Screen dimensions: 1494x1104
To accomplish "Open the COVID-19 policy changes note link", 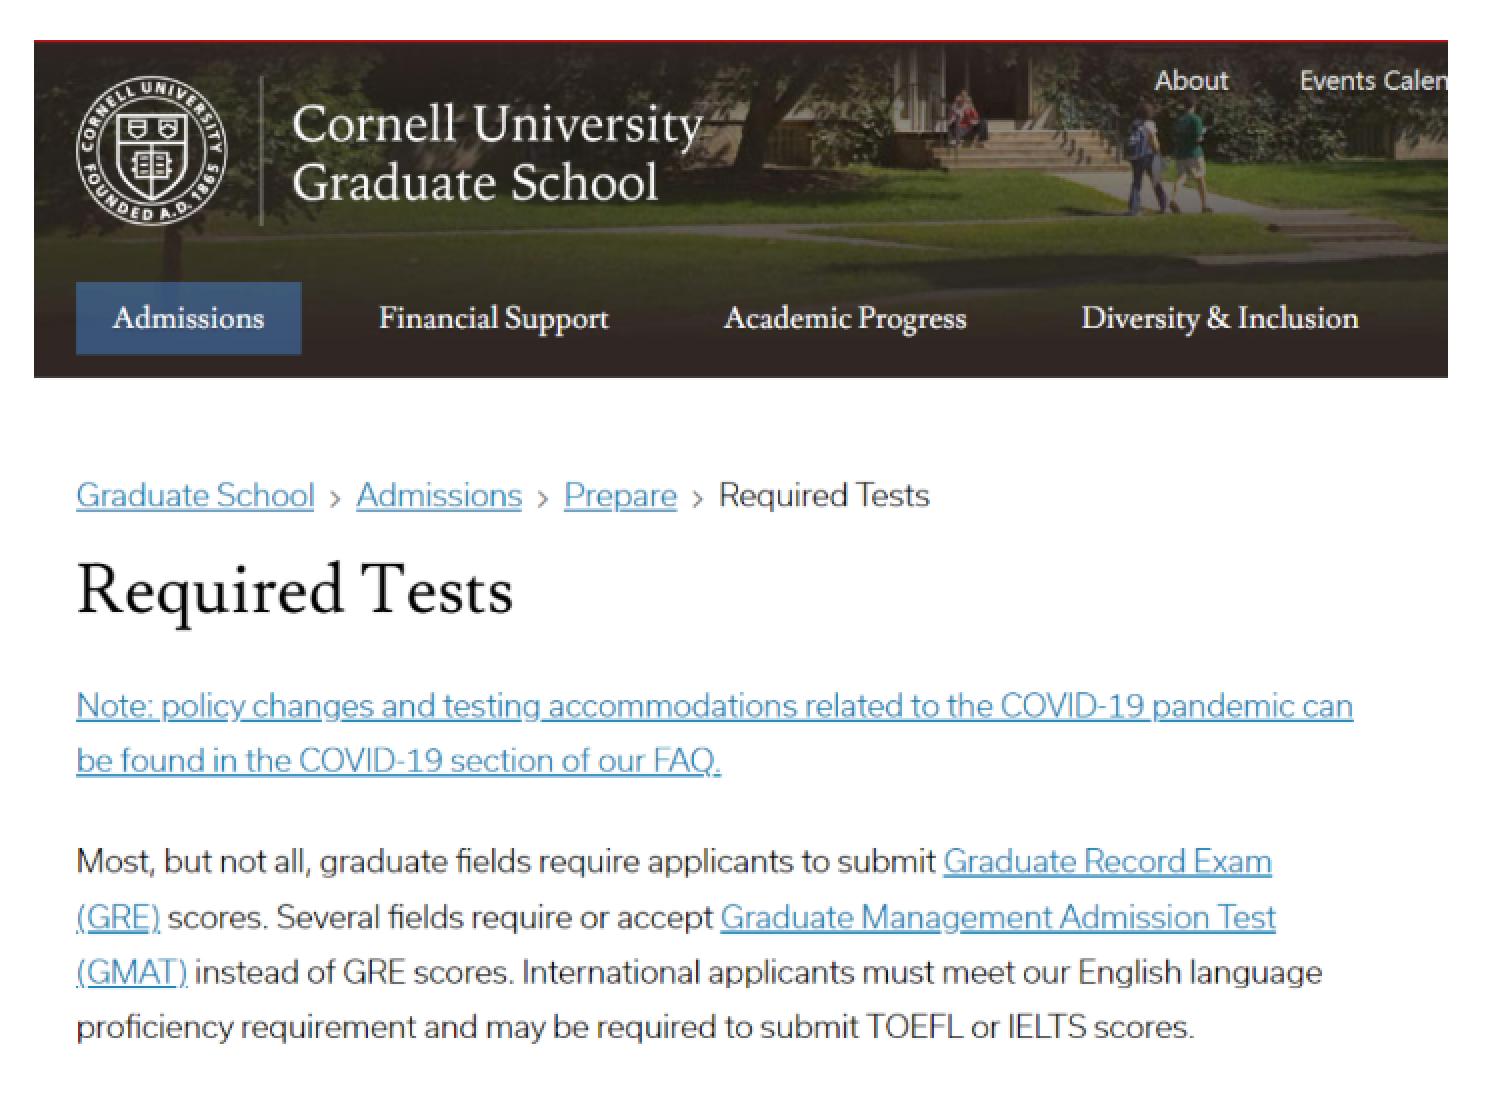I will 714,707.
